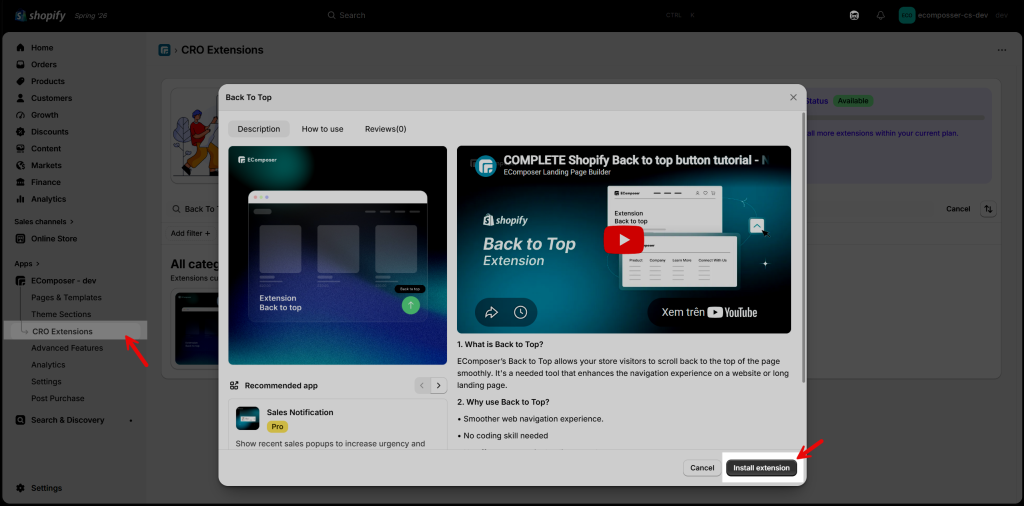Viewport: 1024px width, 506px height.
Task: Open the notifications bell icon
Action: click(x=880, y=15)
